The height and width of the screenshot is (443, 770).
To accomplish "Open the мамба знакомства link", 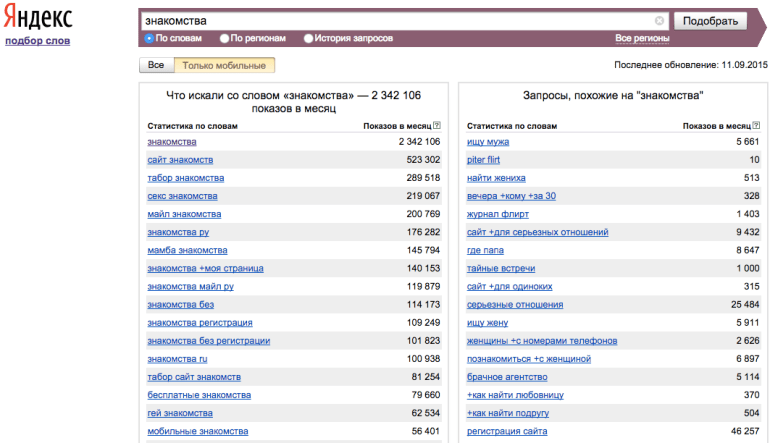I will point(187,250).
